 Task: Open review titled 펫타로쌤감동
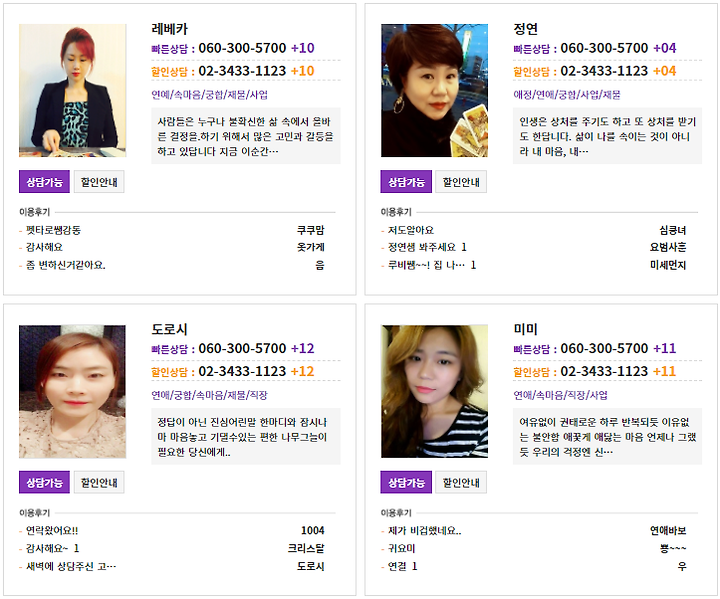tap(53, 230)
